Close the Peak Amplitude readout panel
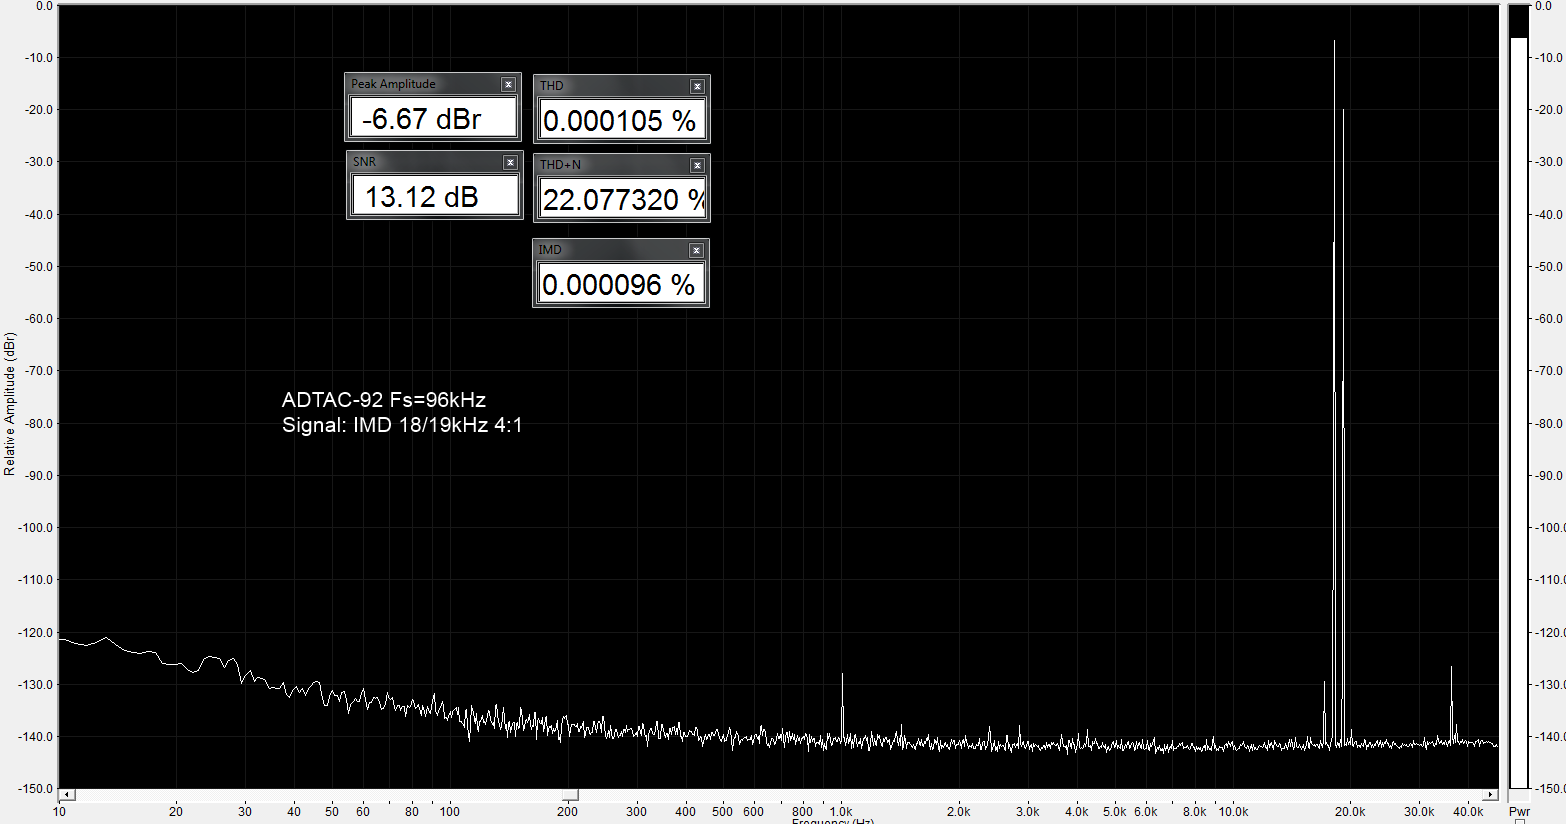Screen dimensions: 1566x824 pyautogui.click(x=508, y=85)
